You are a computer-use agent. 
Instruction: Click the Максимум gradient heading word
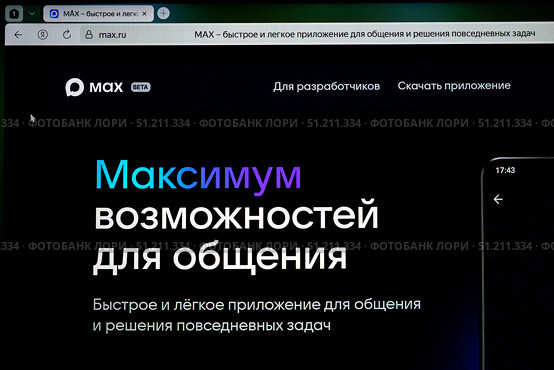pyautogui.click(x=198, y=176)
